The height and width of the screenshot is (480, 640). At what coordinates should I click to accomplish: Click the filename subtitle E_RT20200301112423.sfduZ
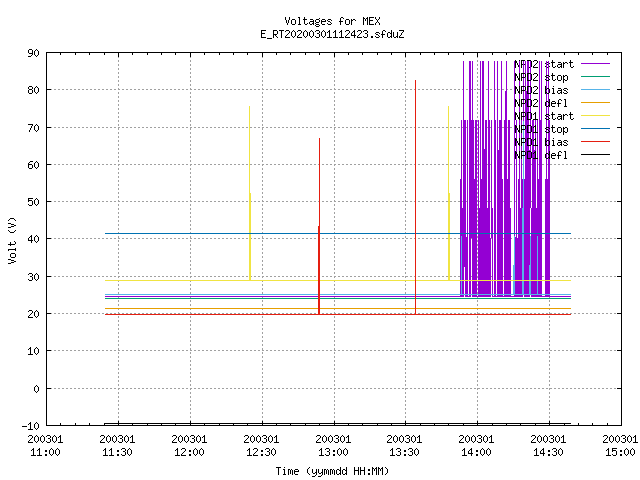tap(332, 34)
